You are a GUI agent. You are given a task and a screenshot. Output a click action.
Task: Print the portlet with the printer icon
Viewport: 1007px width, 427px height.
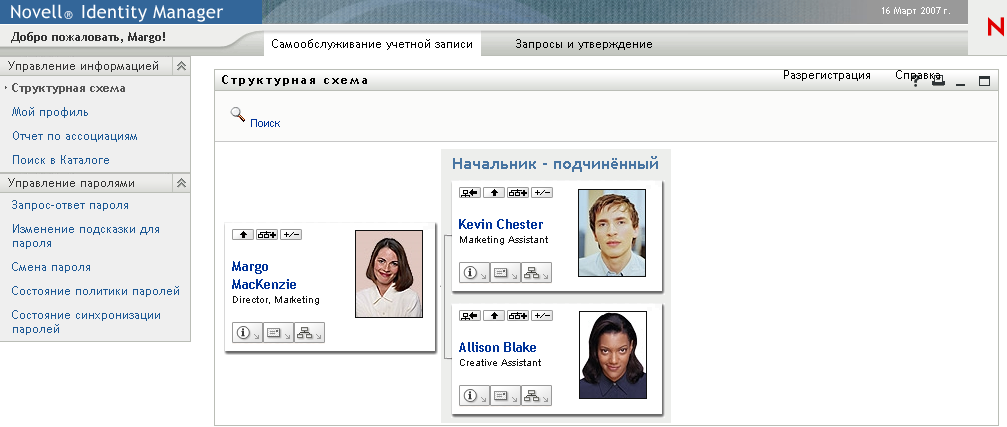point(938,81)
